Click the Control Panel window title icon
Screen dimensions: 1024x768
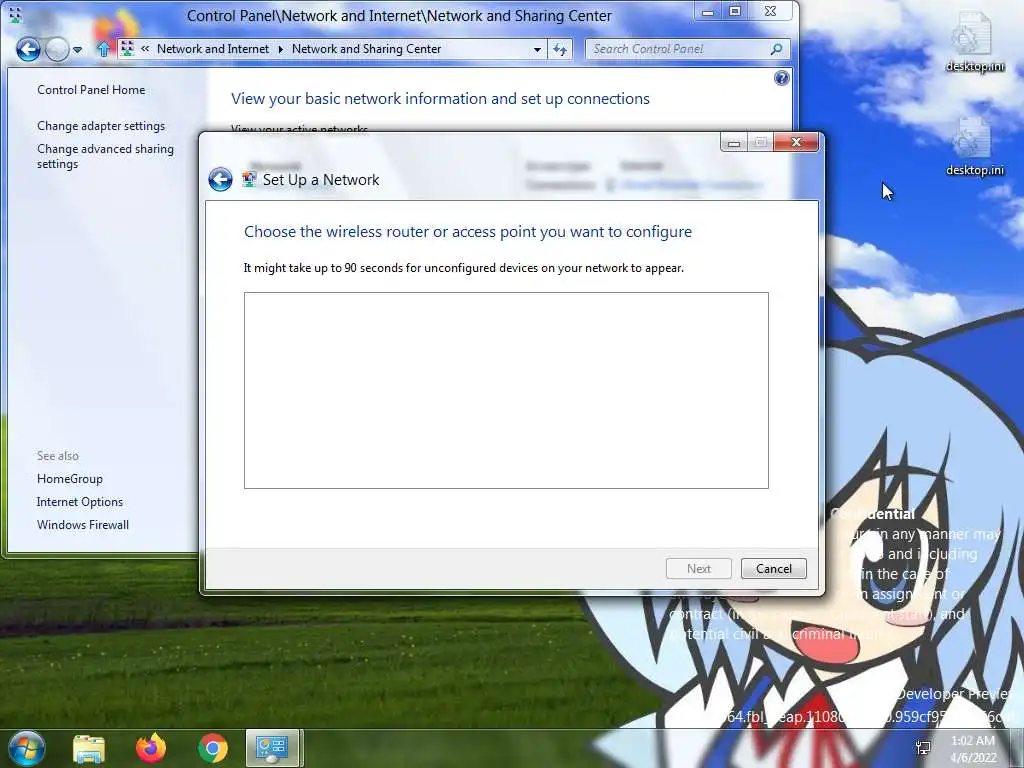15,14
